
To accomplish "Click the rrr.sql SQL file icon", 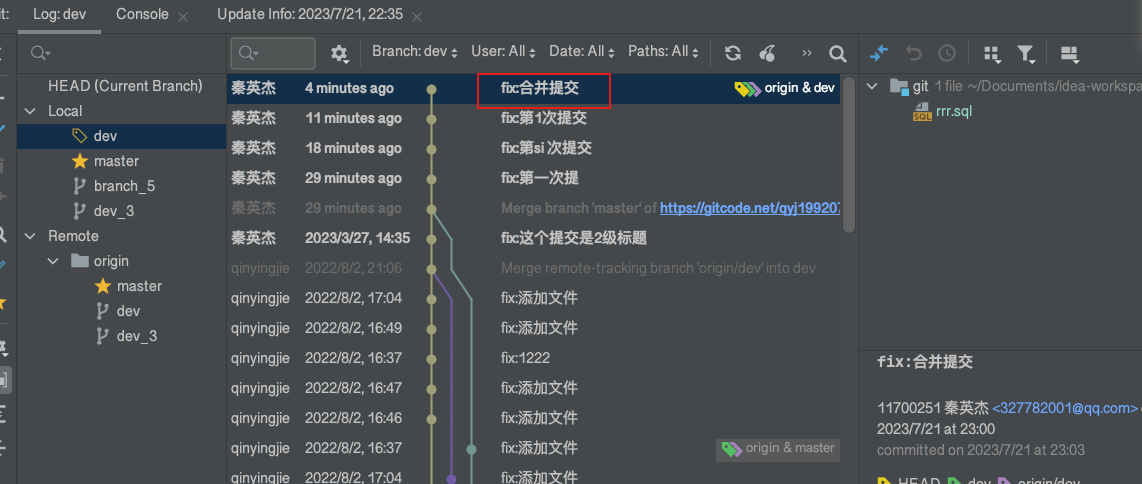I will tap(922, 111).
